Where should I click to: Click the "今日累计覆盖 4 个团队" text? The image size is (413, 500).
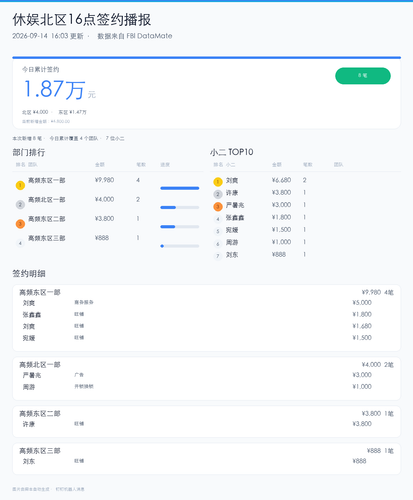(74, 138)
